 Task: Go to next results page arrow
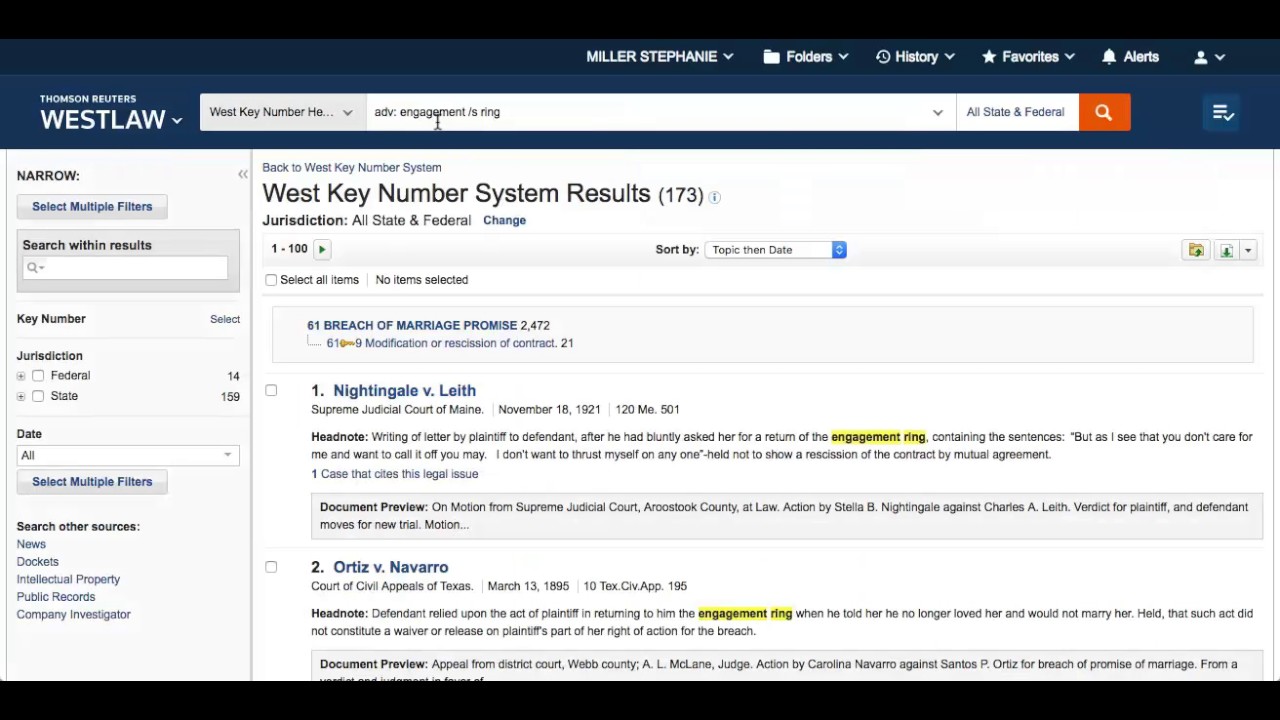pyautogui.click(x=322, y=249)
